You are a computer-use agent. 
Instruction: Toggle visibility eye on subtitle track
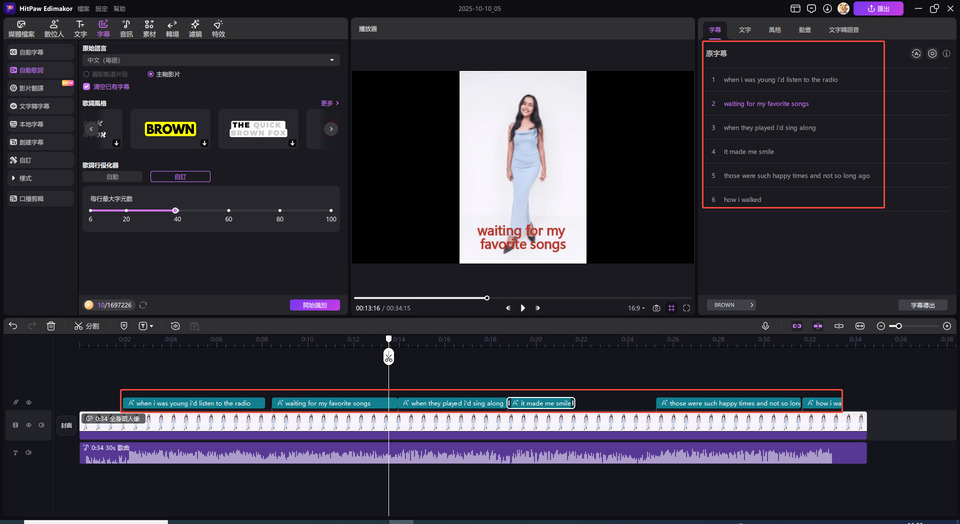[x=28, y=402]
